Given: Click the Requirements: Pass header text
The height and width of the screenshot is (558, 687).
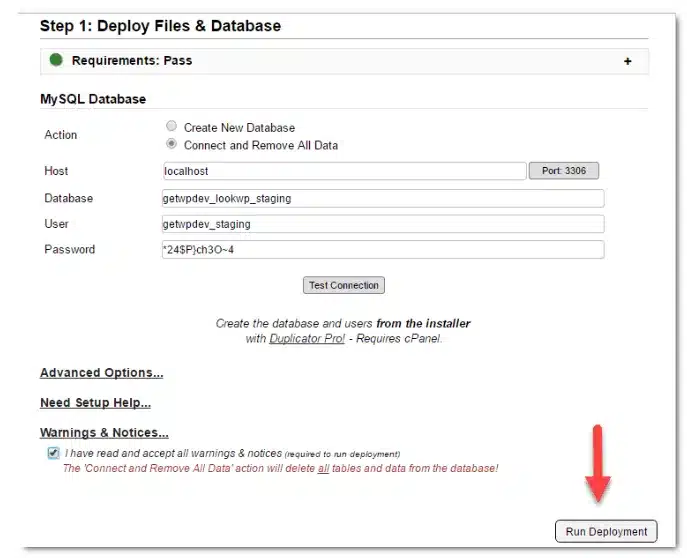Looking at the screenshot, I should pos(132,60).
